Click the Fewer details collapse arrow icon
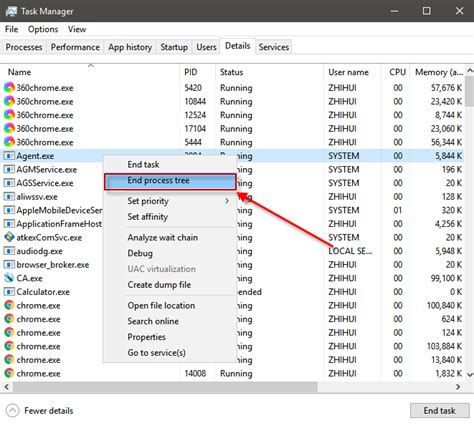This screenshot has height=428, width=474. point(13,411)
